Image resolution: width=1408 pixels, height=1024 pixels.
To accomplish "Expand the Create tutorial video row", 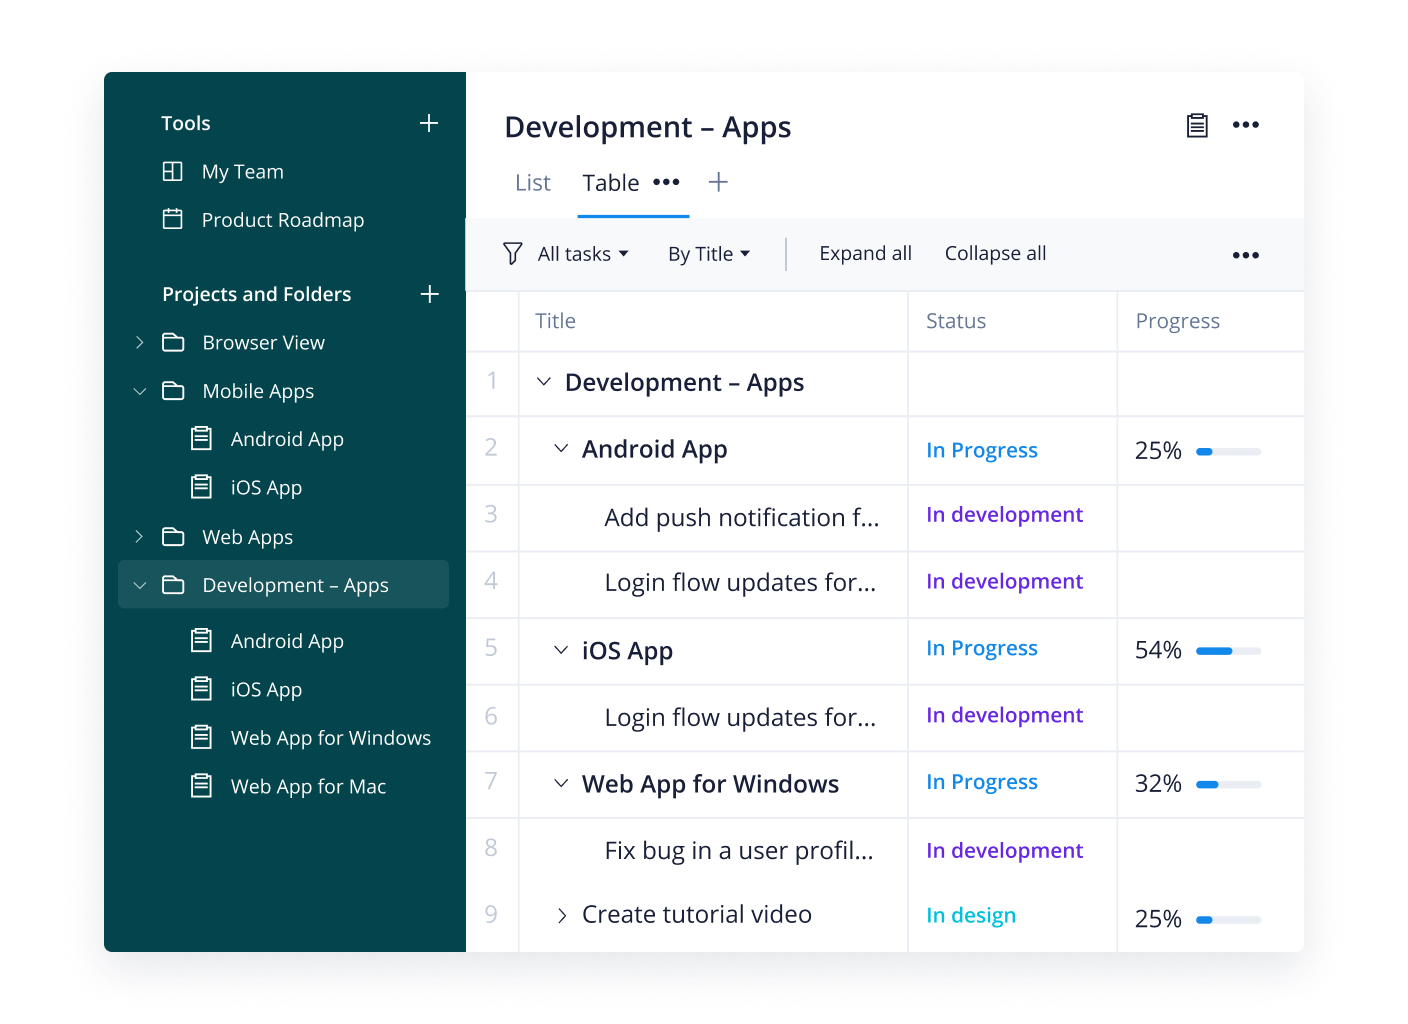I will (562, 915).
